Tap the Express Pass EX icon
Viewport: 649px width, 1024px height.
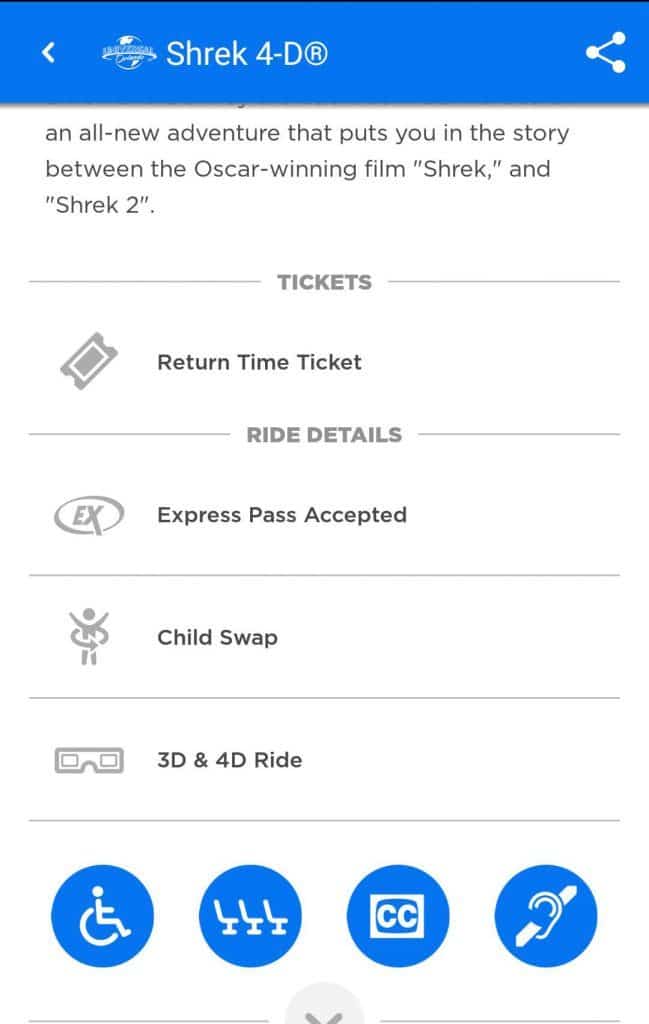(x=89, y=515)
